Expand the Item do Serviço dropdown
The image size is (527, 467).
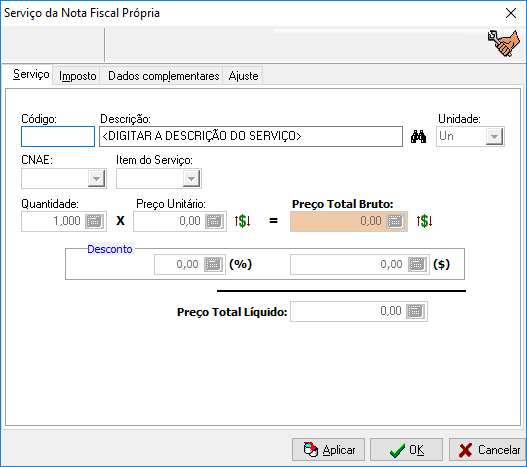click(x=191, y=179)
